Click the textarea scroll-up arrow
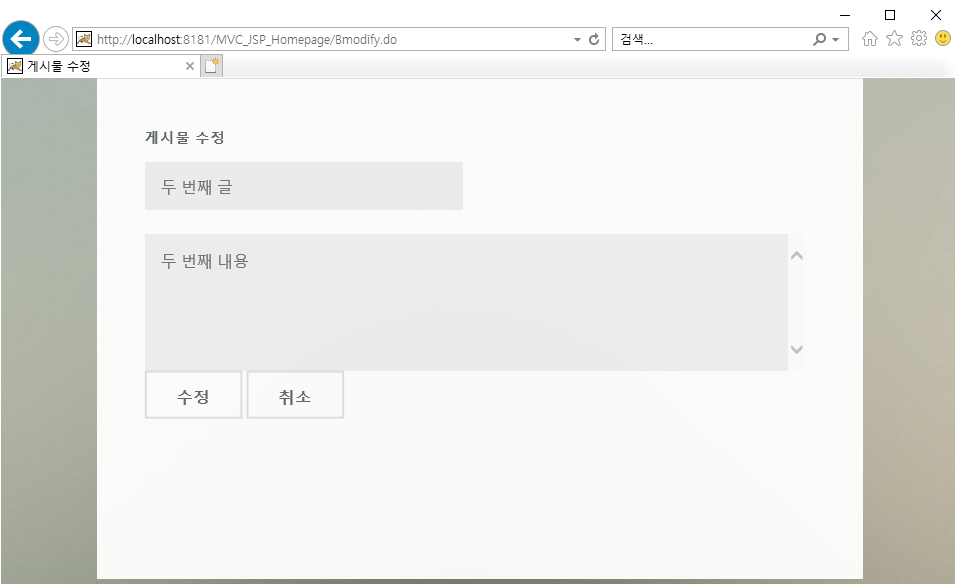This screenshot has height=584, width=955. tap(796, 255)
